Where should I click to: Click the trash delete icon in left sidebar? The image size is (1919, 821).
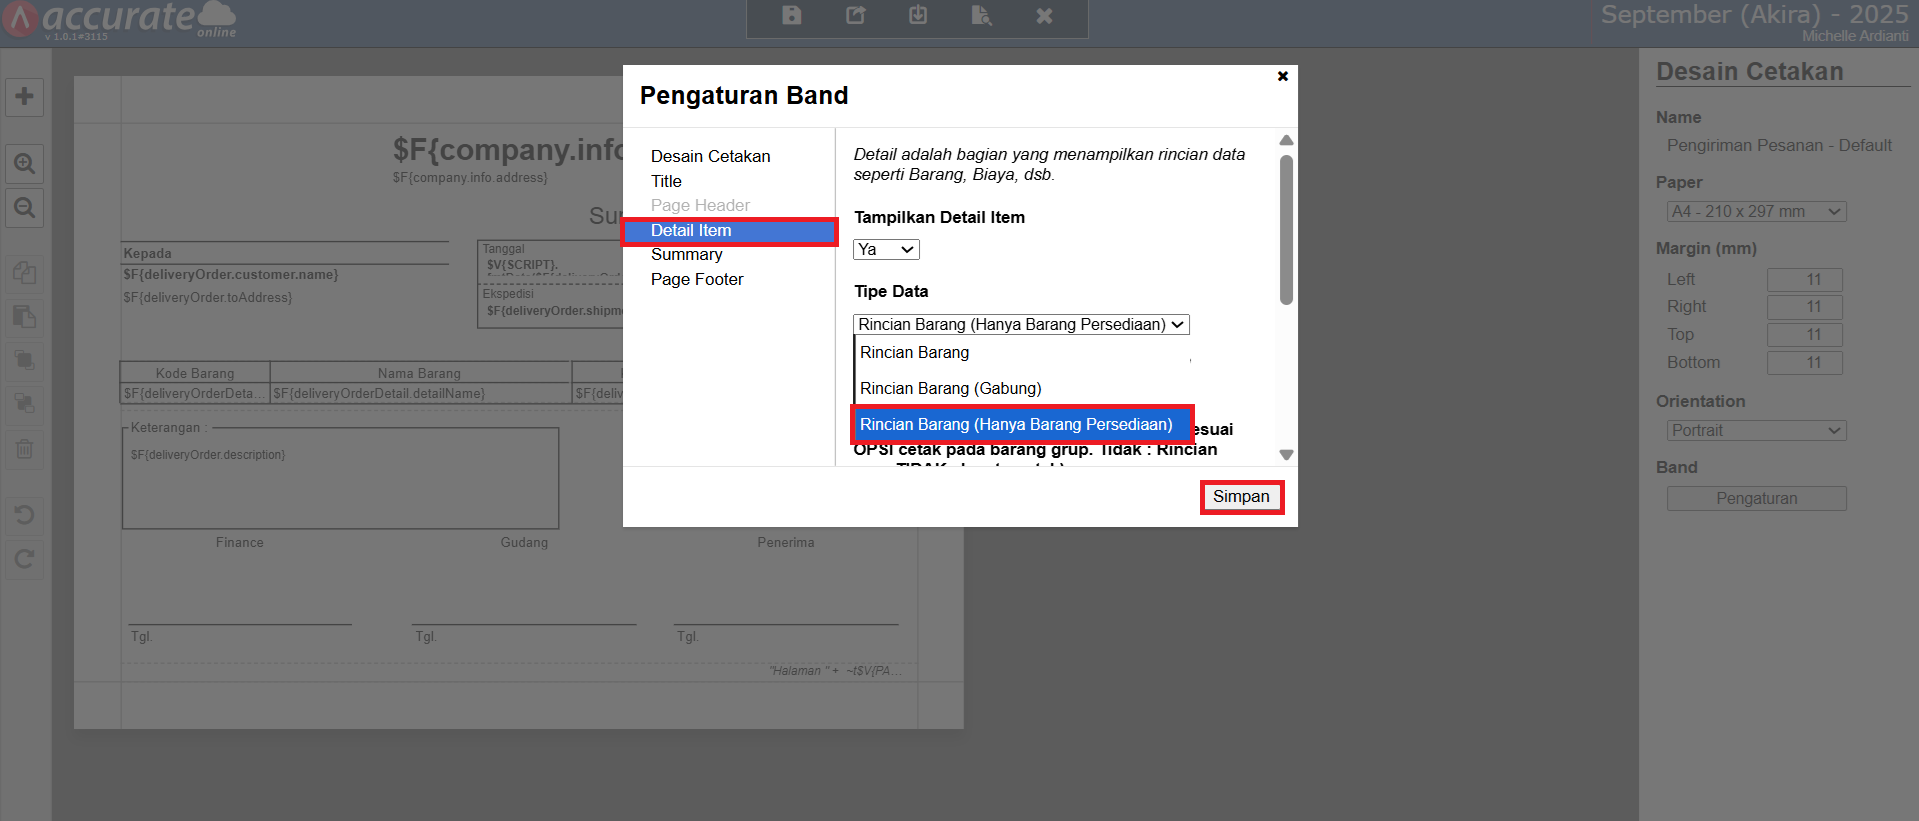25,449
